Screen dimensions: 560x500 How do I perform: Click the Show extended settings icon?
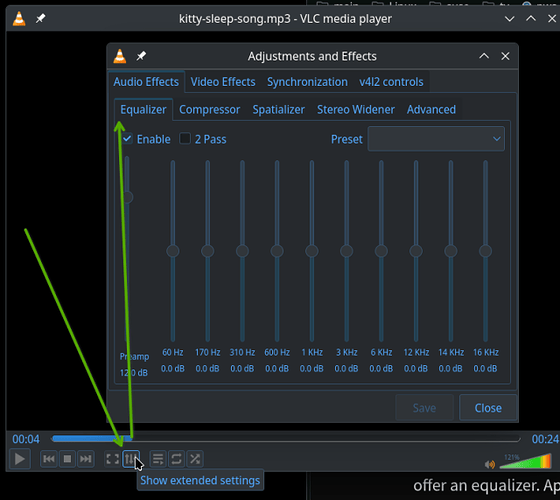click(x=130, y=459)
